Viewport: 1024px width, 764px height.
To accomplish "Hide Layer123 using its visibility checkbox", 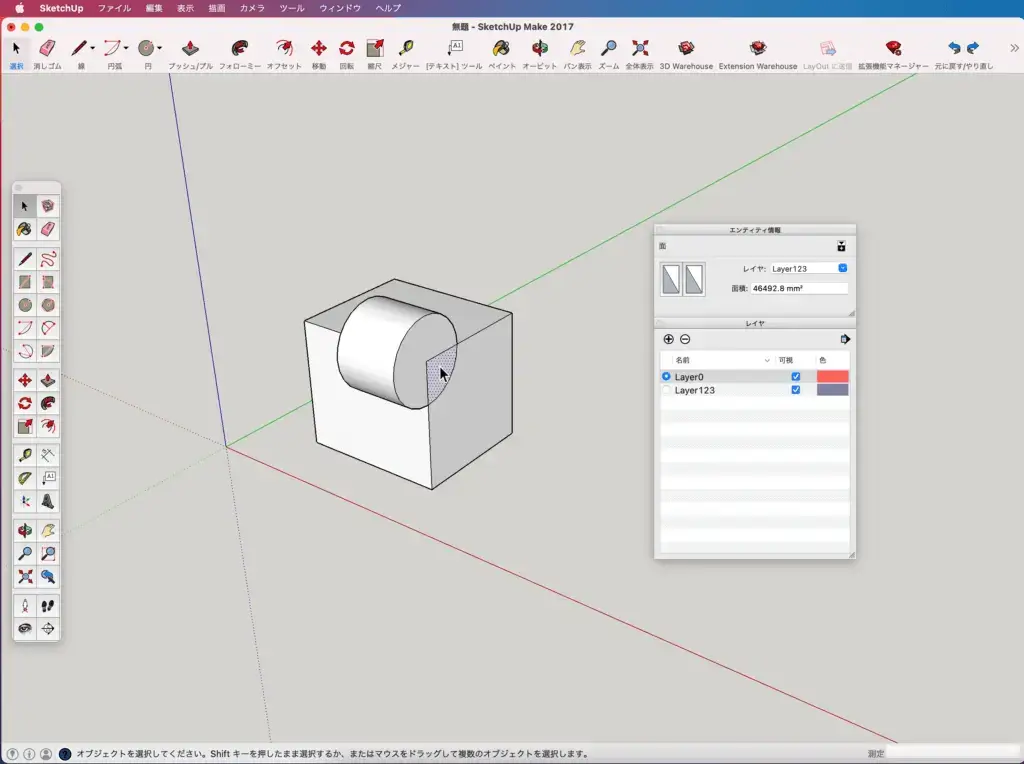I will [795, 390].
